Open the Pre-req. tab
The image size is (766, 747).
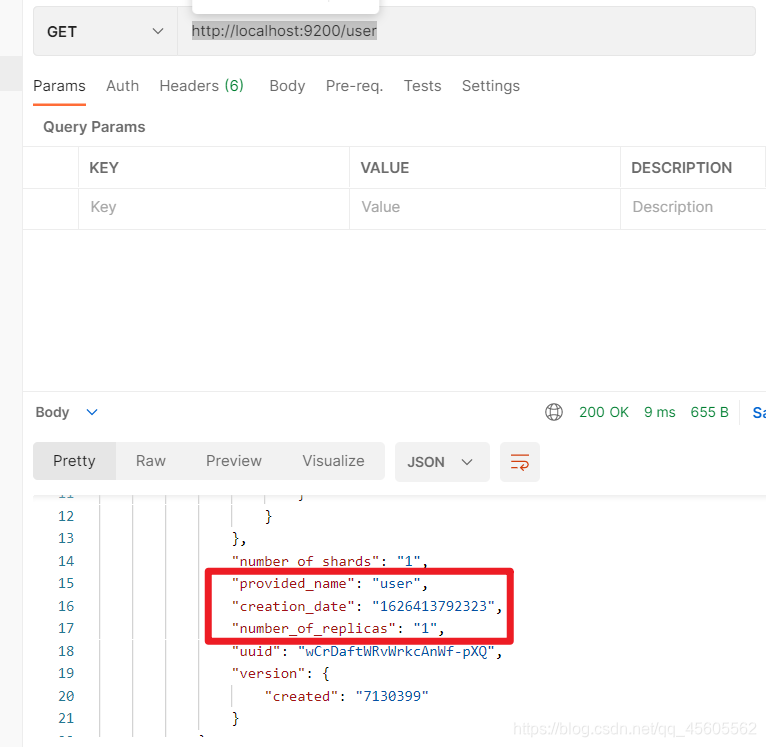[354, 86]
